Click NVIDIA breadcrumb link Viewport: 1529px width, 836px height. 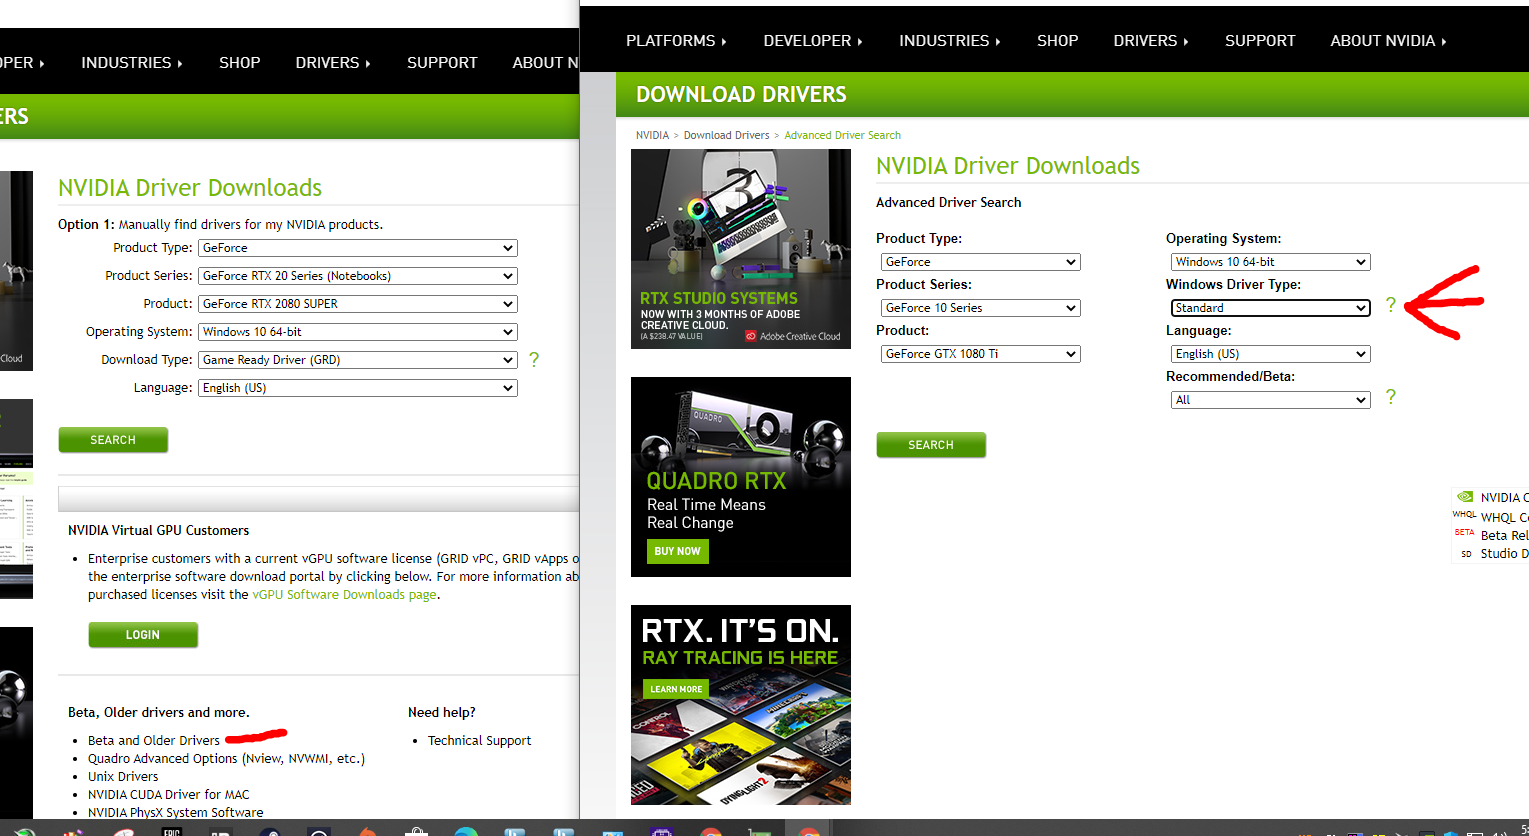pos(652,135)
